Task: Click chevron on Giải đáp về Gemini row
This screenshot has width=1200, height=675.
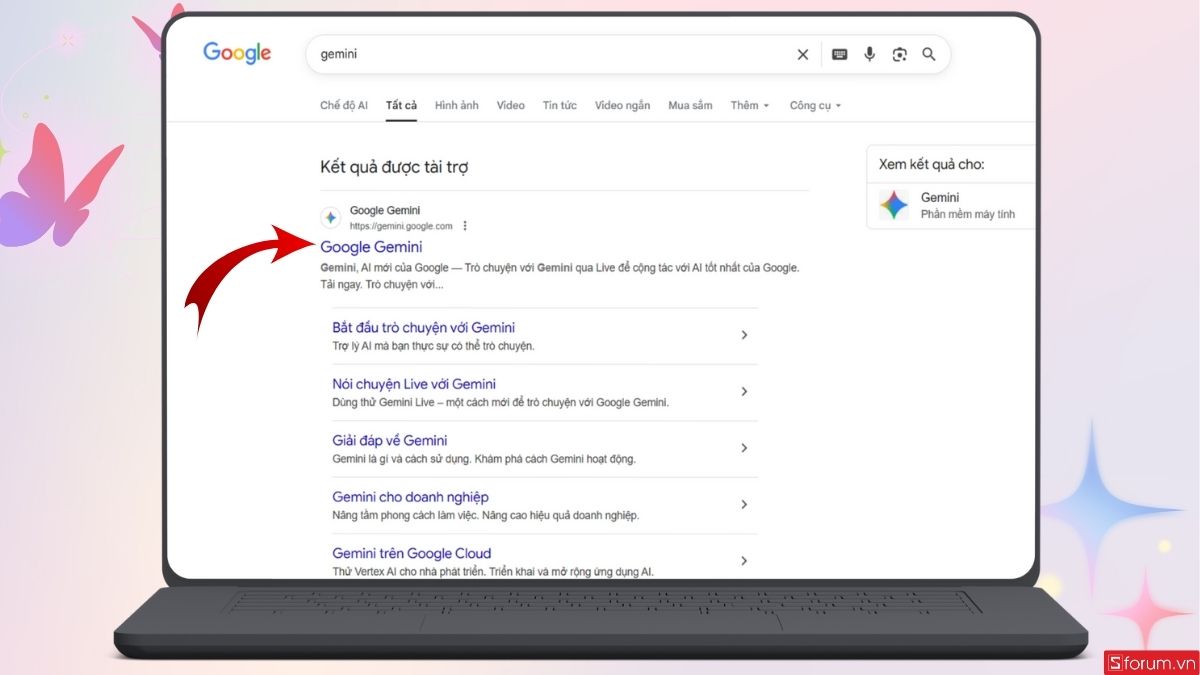Action: 744,448
